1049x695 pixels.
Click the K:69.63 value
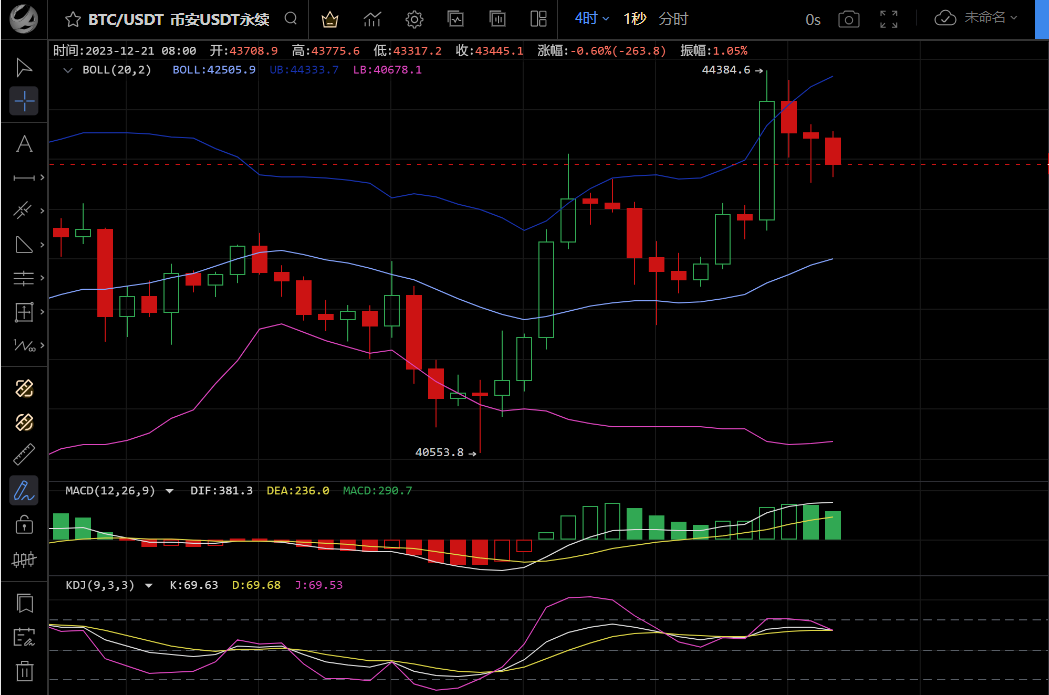pos(194,585)
